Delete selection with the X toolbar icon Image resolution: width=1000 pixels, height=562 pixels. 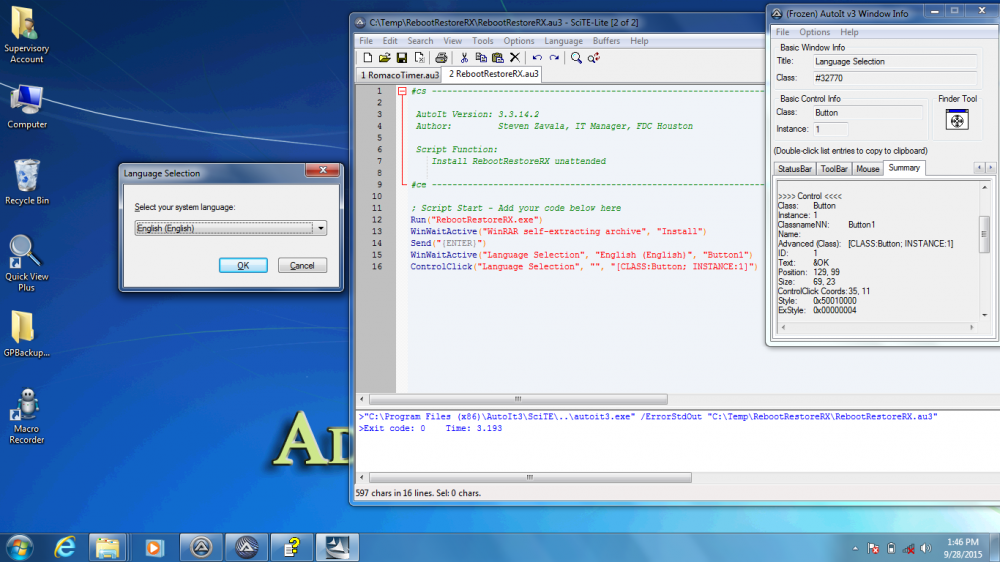[x=515, y=58]
